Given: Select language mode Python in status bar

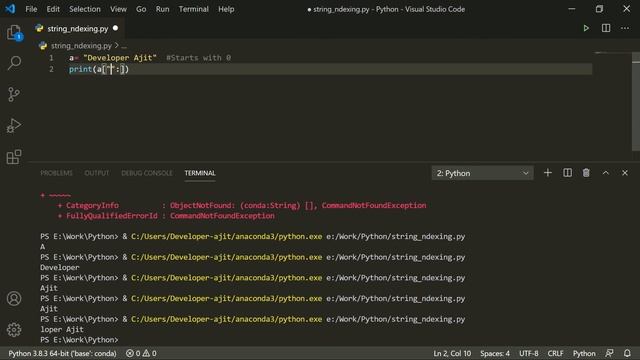Looking at the screenshot, I should pos(584,353).
